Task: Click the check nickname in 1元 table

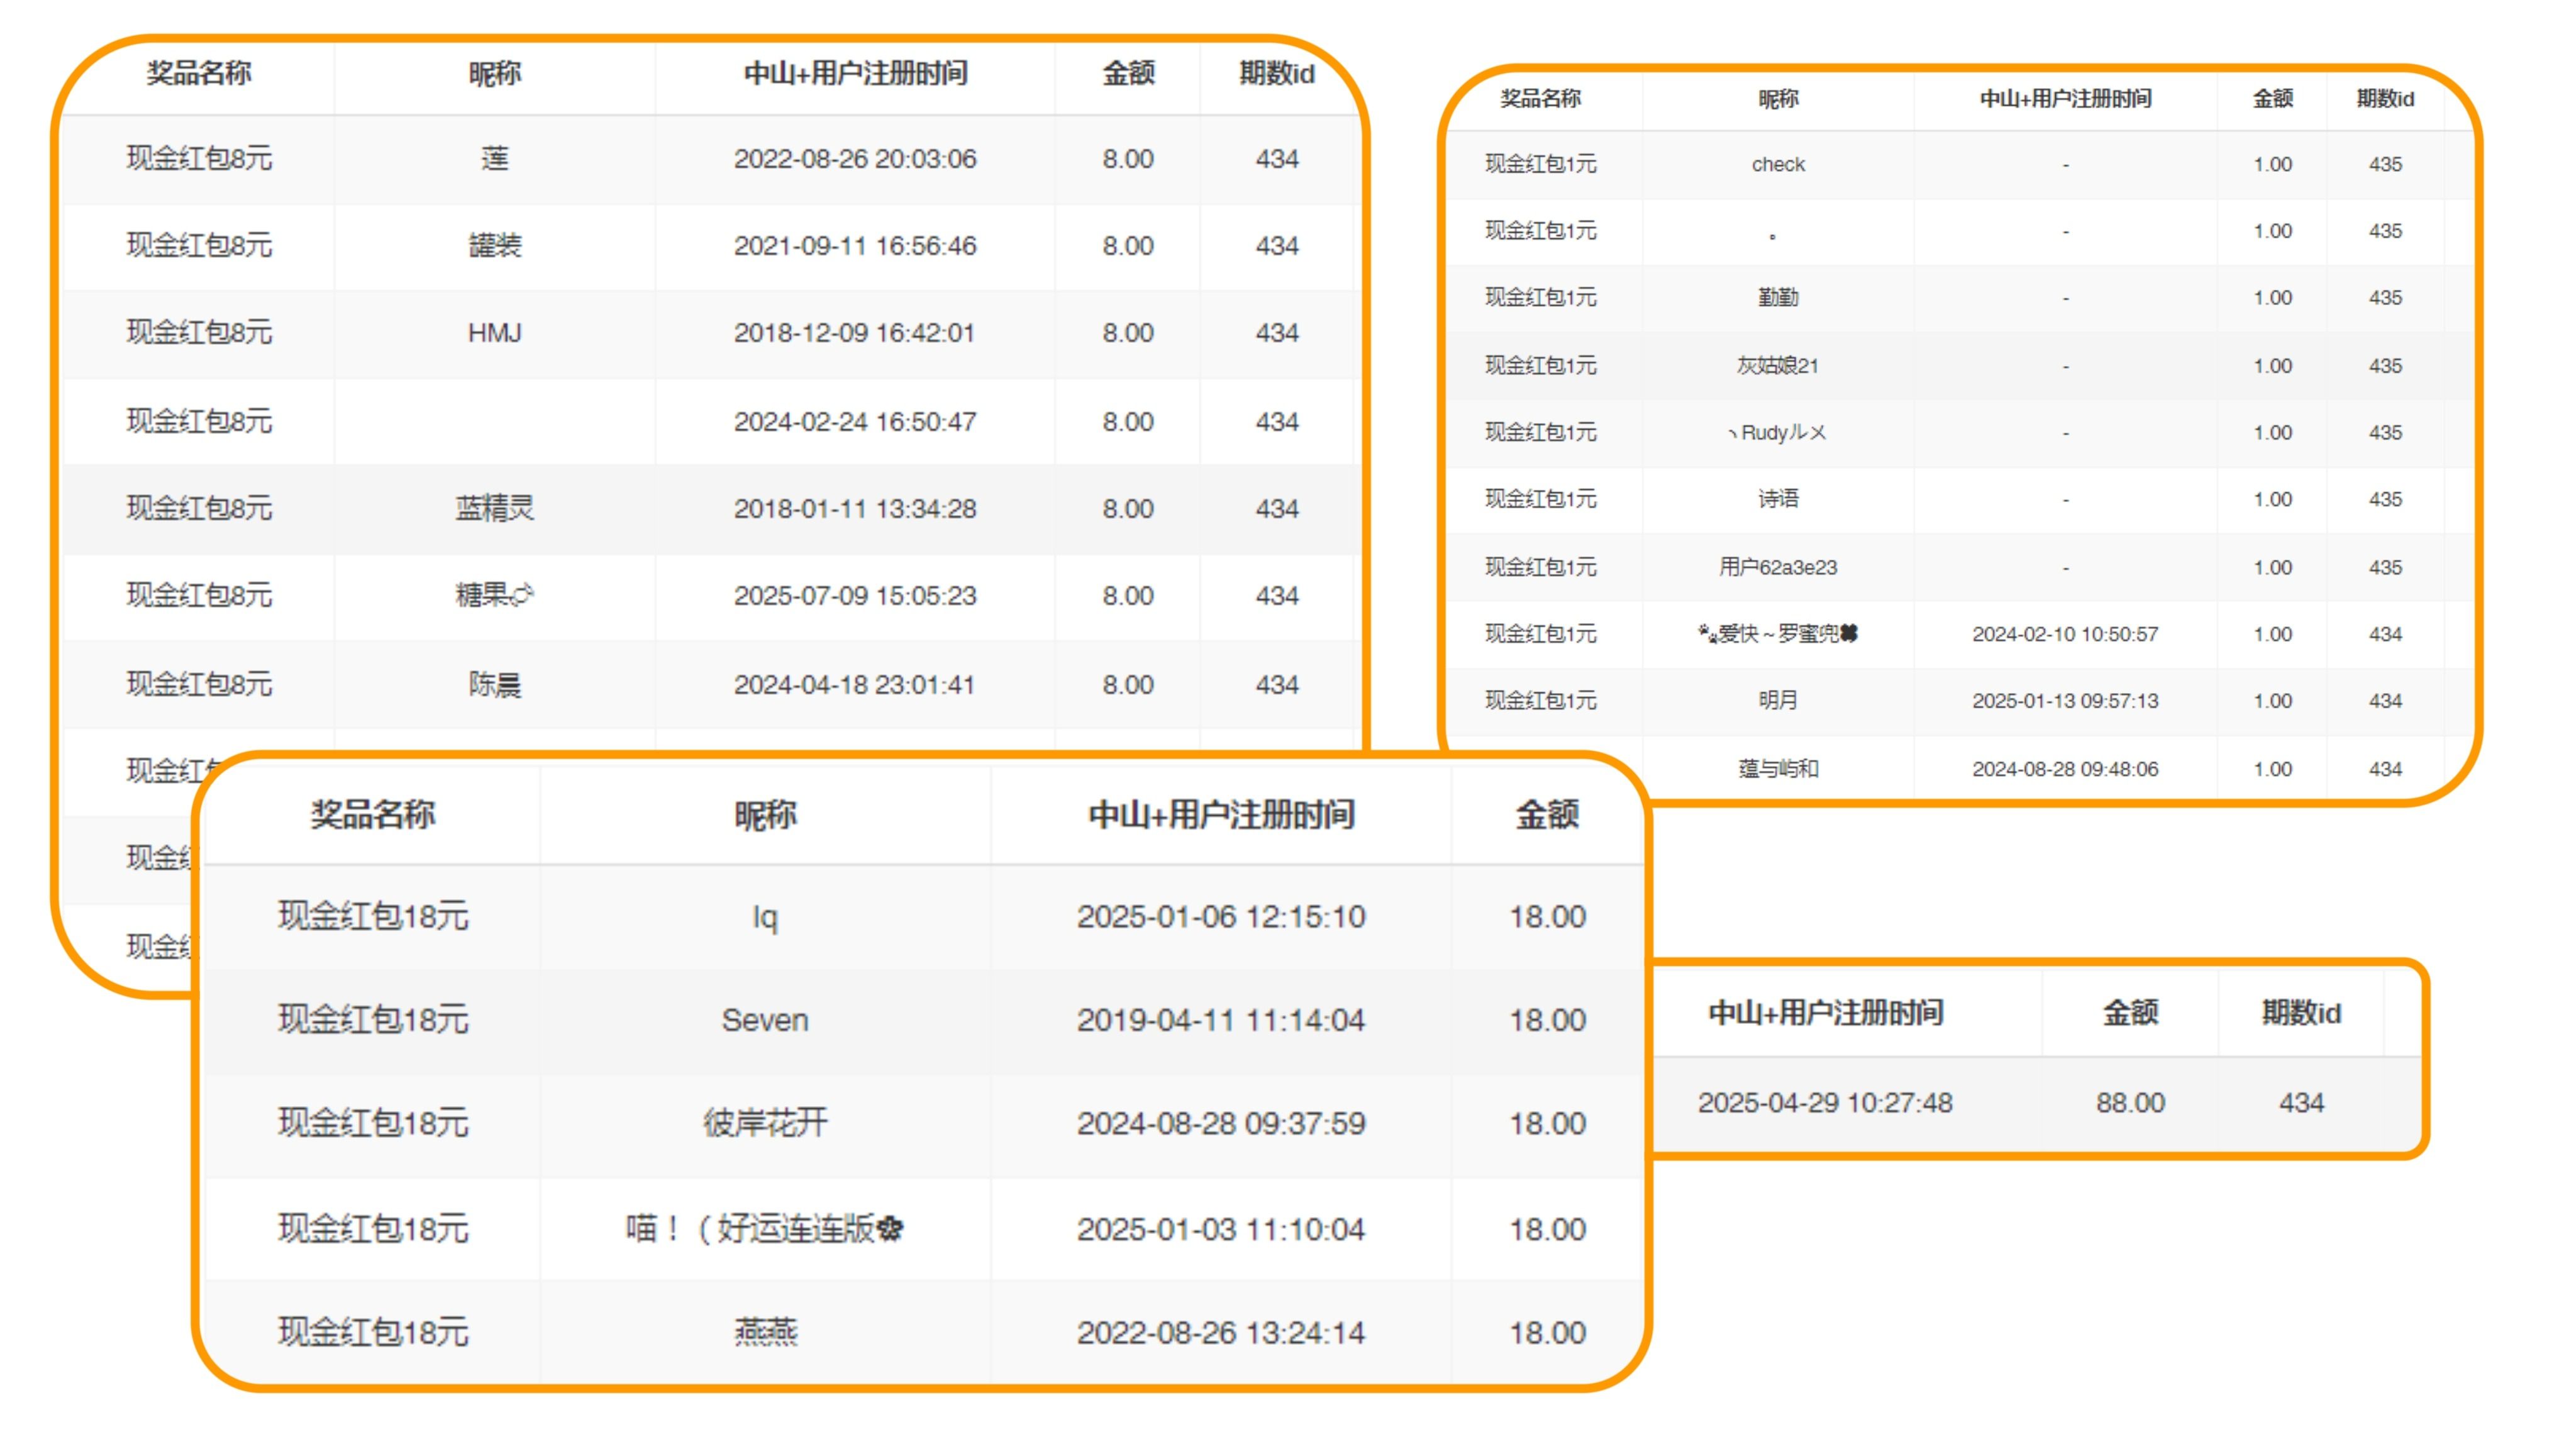Action: (1777, 164)
